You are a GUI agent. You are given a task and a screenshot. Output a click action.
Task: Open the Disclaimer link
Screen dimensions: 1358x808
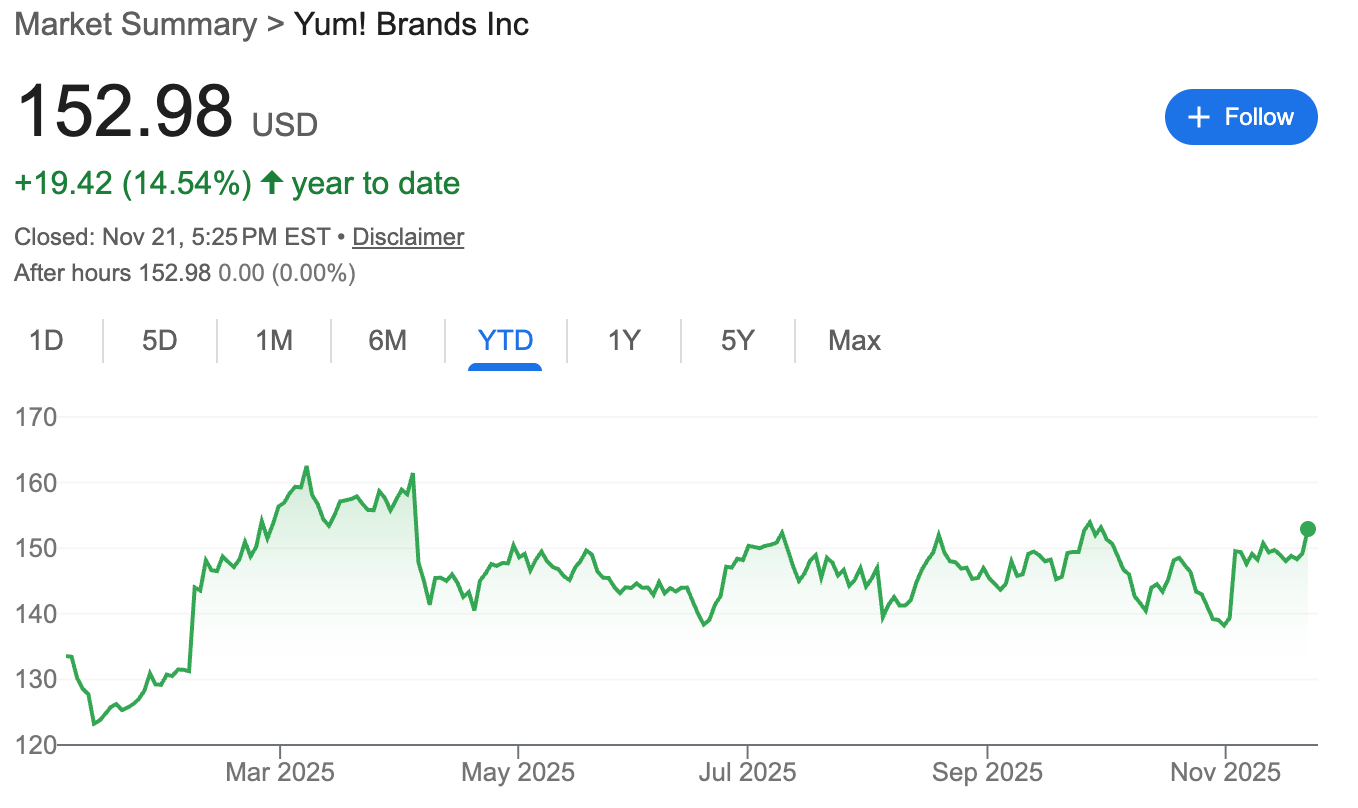pyautogui.click(x=408, y=237)
